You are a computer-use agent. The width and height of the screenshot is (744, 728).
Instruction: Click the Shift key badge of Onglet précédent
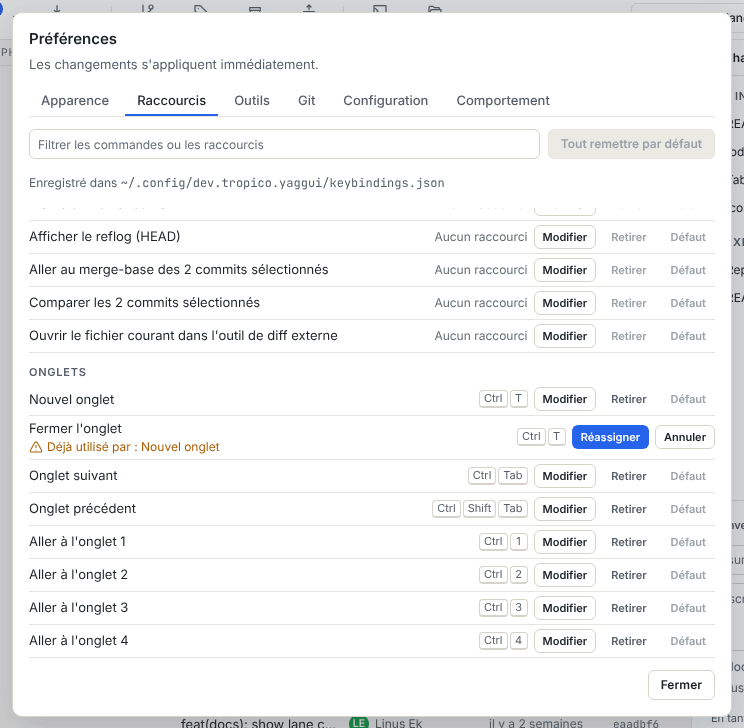(479, 509)
